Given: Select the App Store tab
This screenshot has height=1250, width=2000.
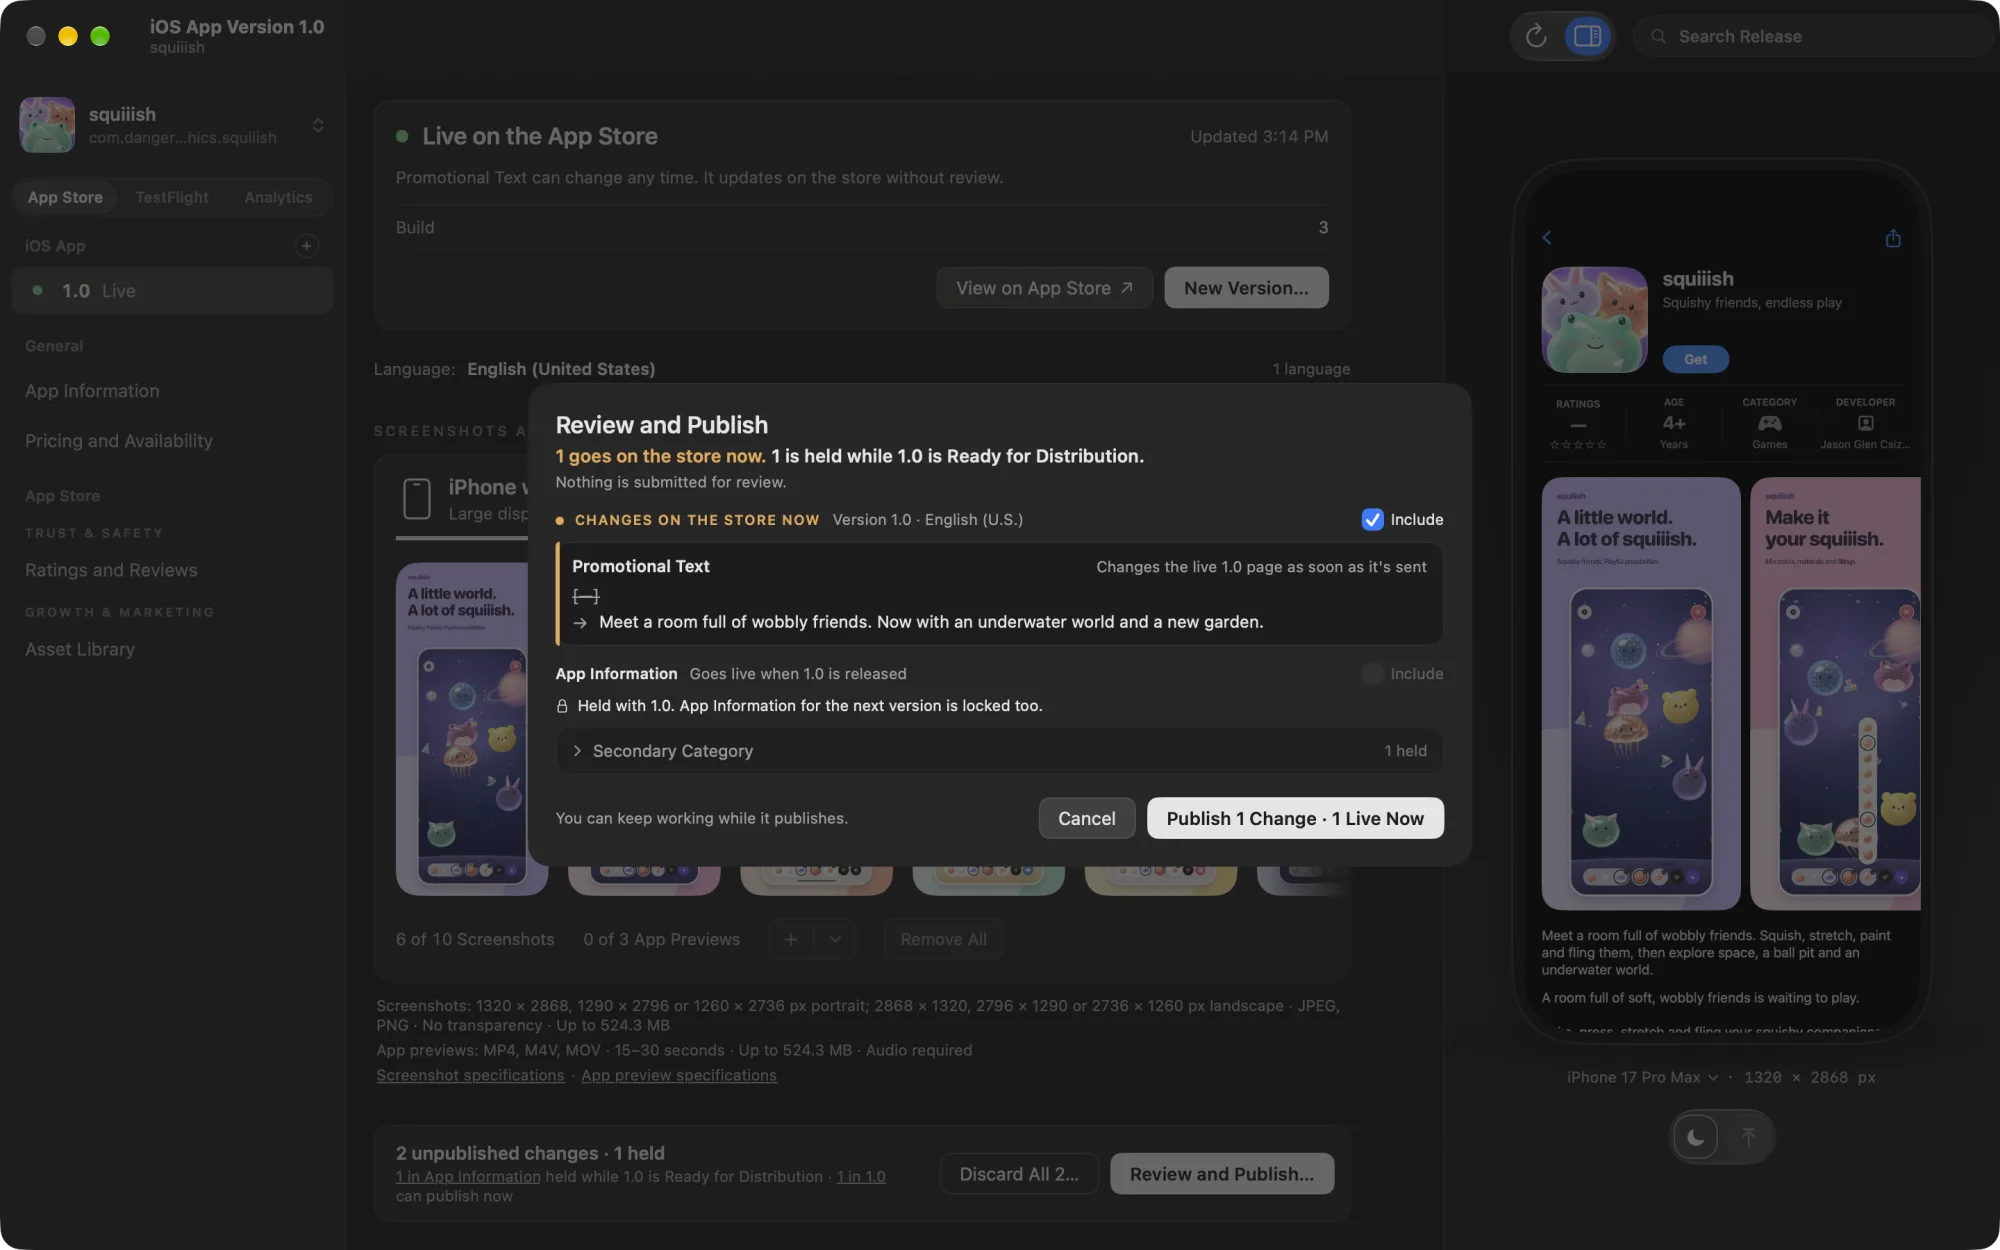Looking at the screenshot, I should pos(65,197).
